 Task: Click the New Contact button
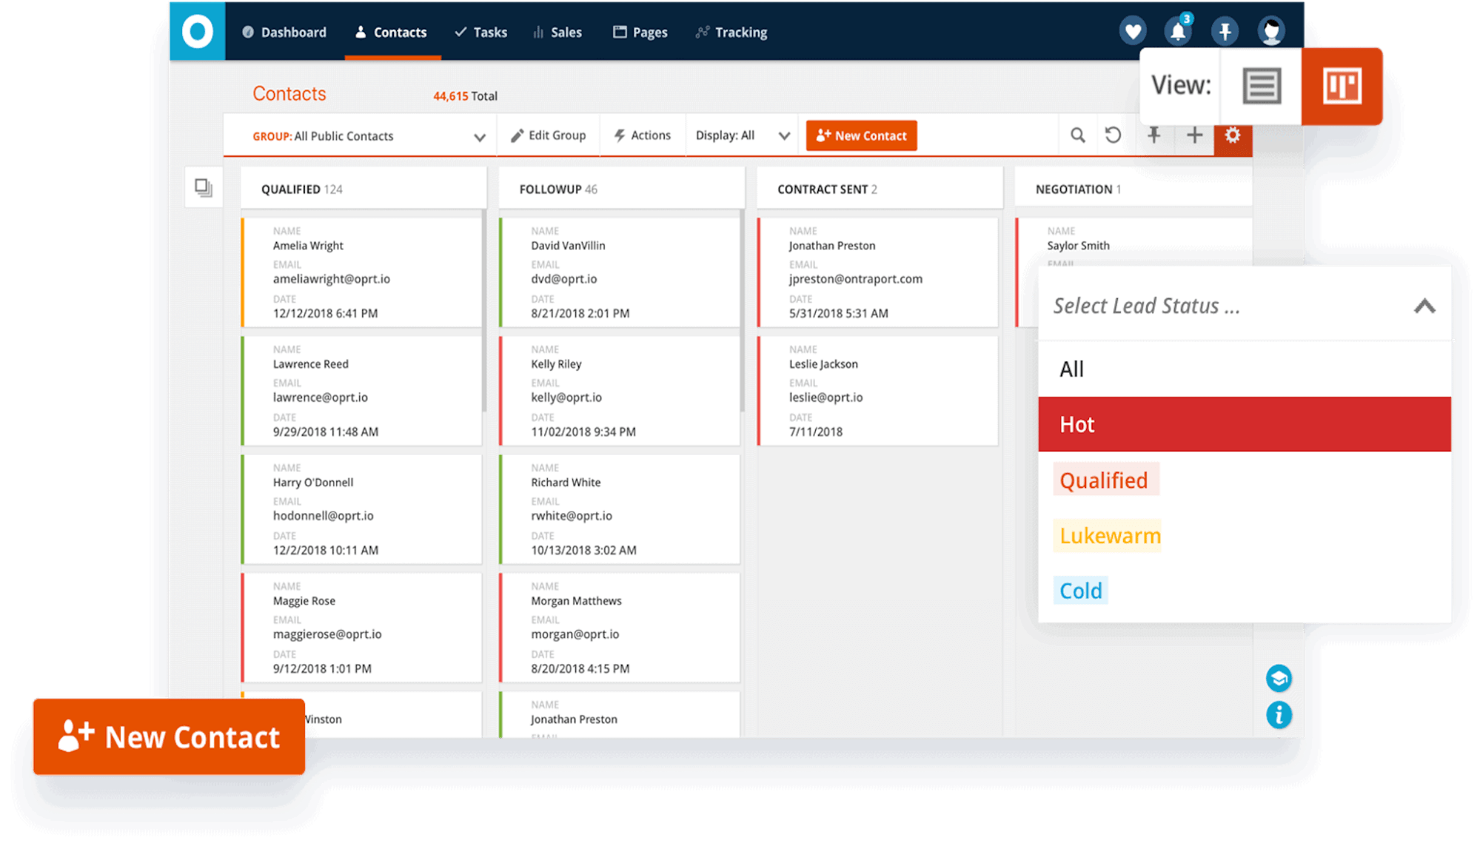pos(861,135)
